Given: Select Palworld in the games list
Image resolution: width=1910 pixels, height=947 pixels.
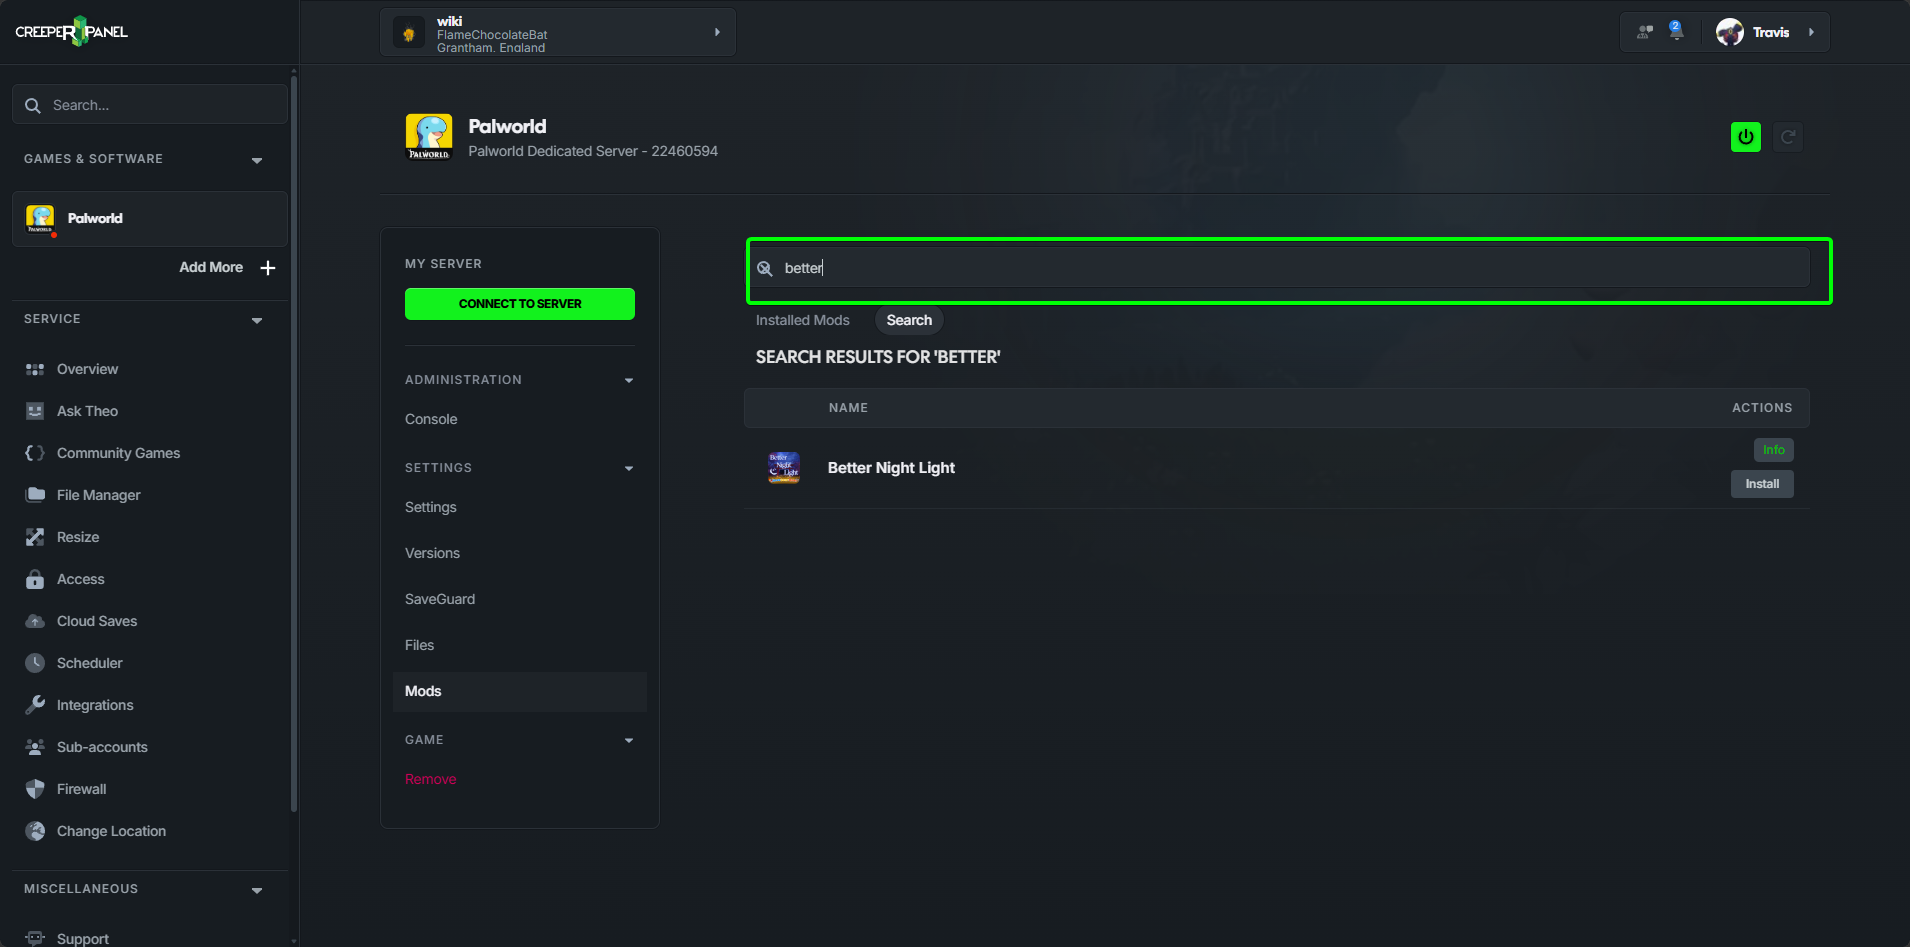Looking at the screenshot, I should (150, 218).
